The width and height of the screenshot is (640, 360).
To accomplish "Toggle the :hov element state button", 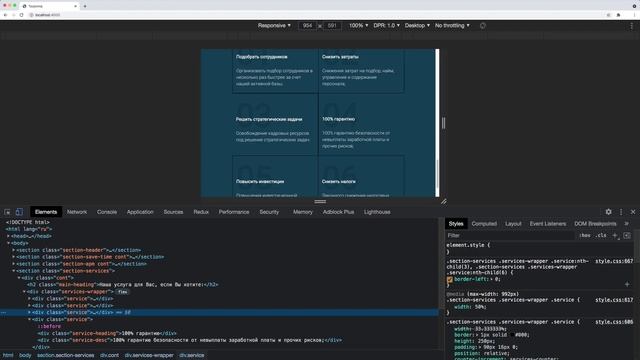I will pyautogui.click(x=585, y=236).
